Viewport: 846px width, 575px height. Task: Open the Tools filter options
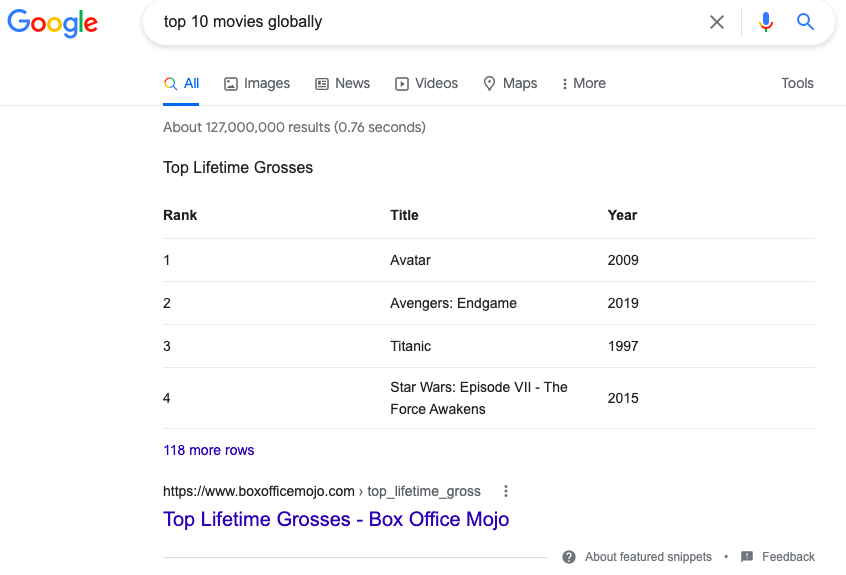point(797,84)
